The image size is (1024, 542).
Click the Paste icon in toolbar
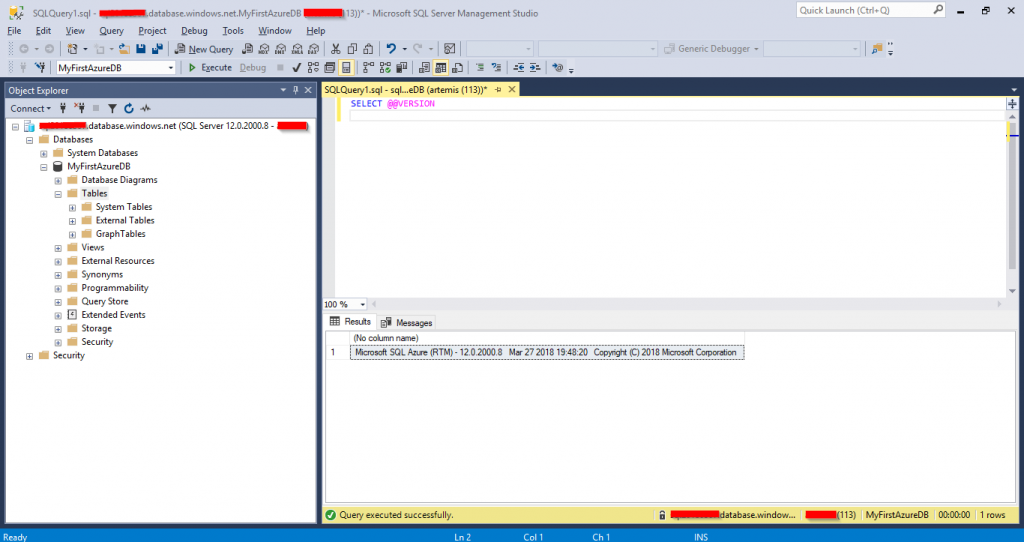tap(368, 49)
